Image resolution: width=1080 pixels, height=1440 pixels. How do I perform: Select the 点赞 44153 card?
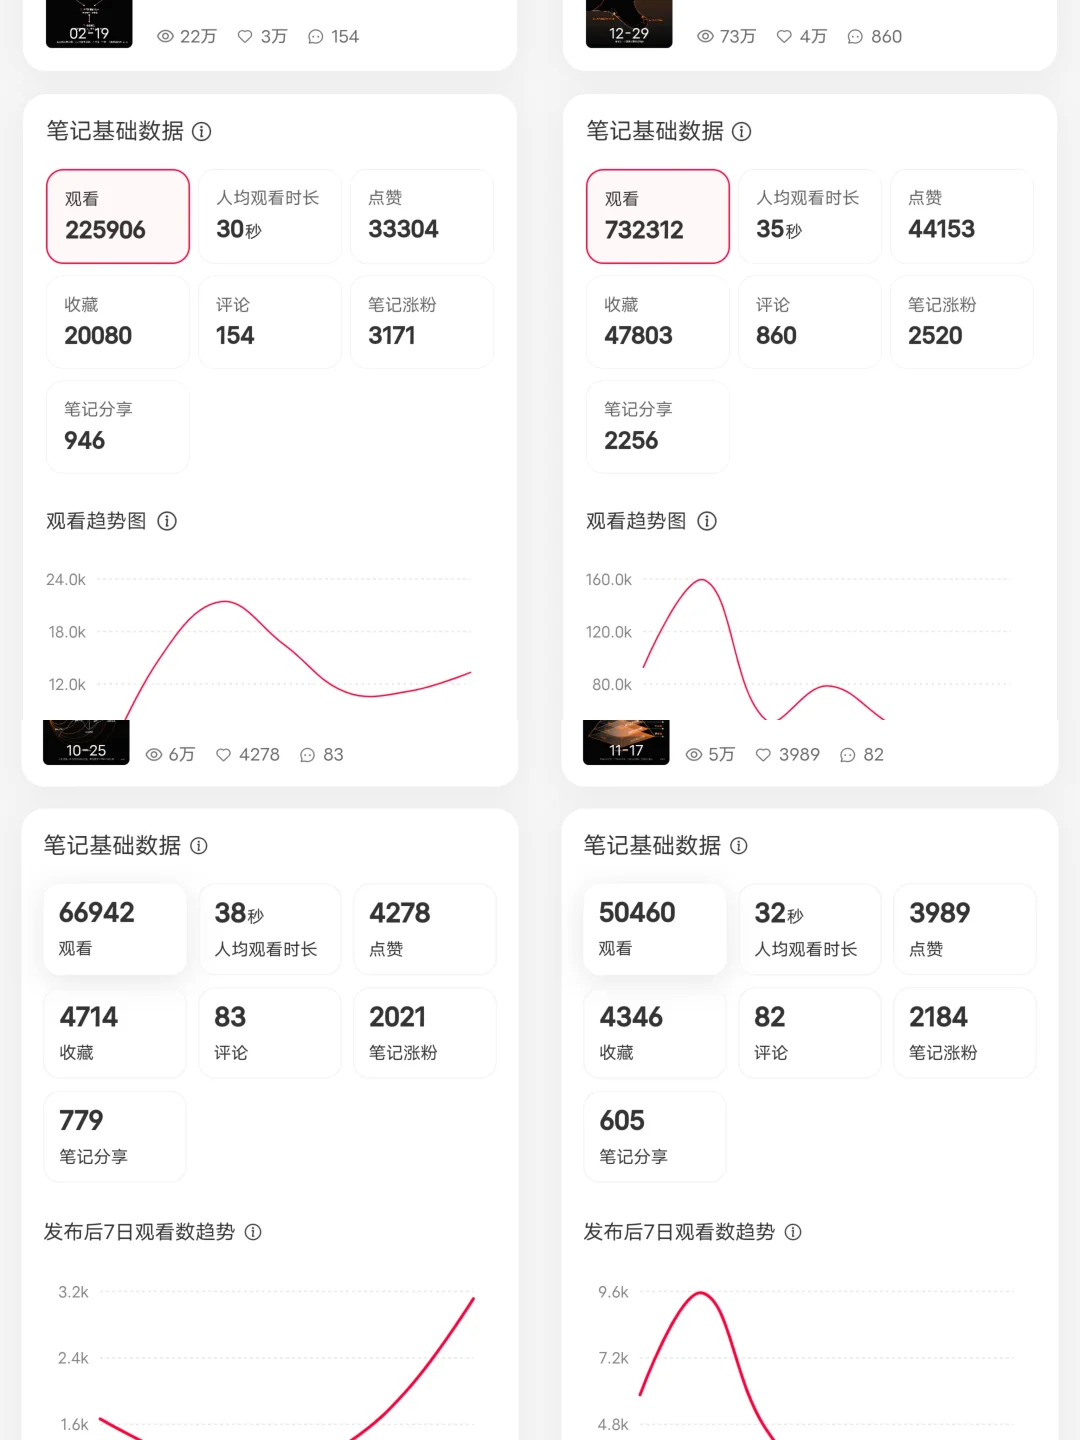coord(962,216)
